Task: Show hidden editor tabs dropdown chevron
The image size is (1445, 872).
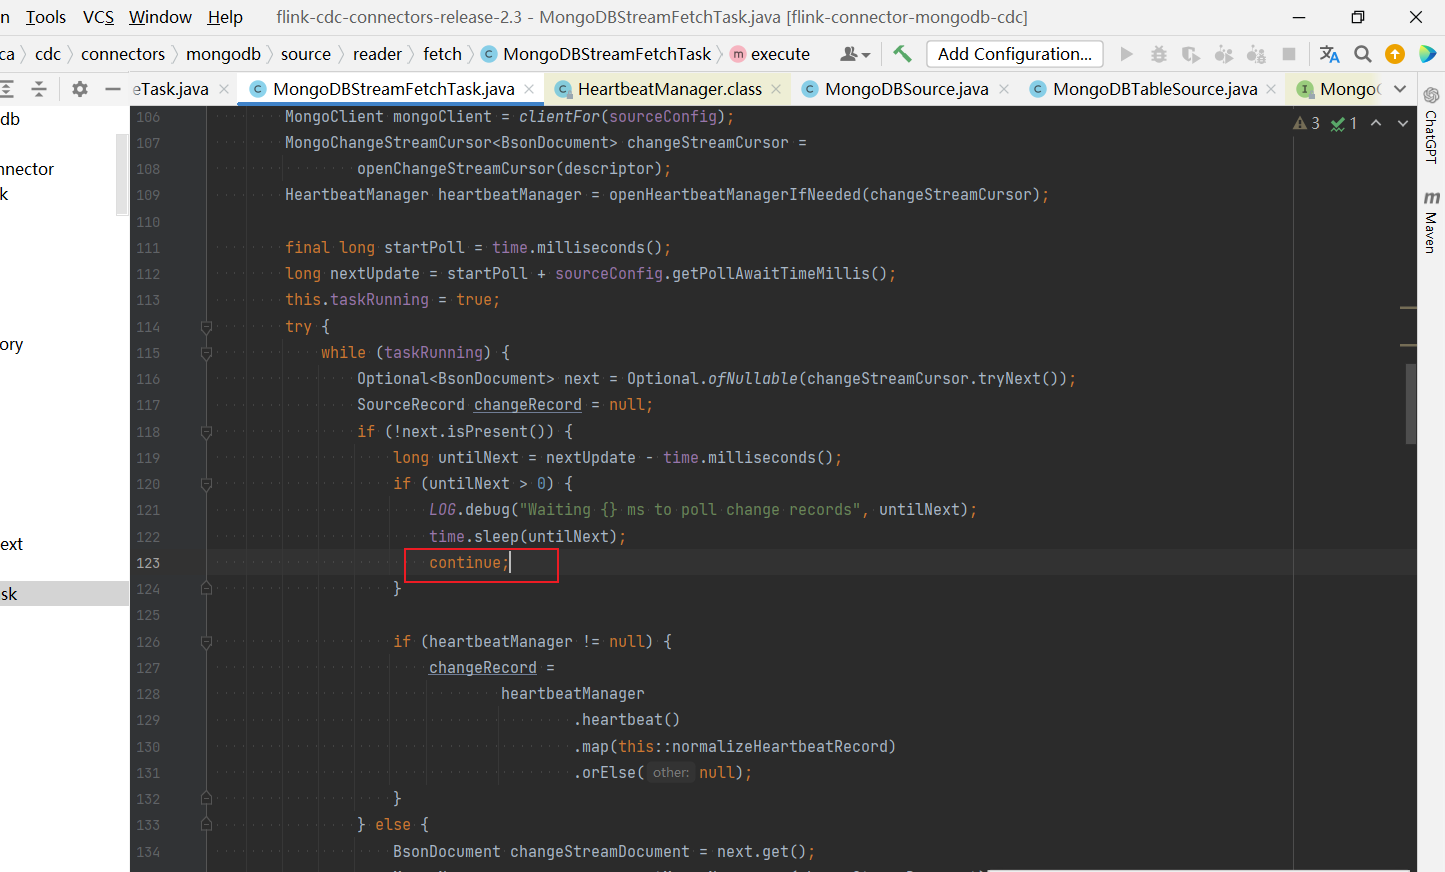Action: point(1400,89)
